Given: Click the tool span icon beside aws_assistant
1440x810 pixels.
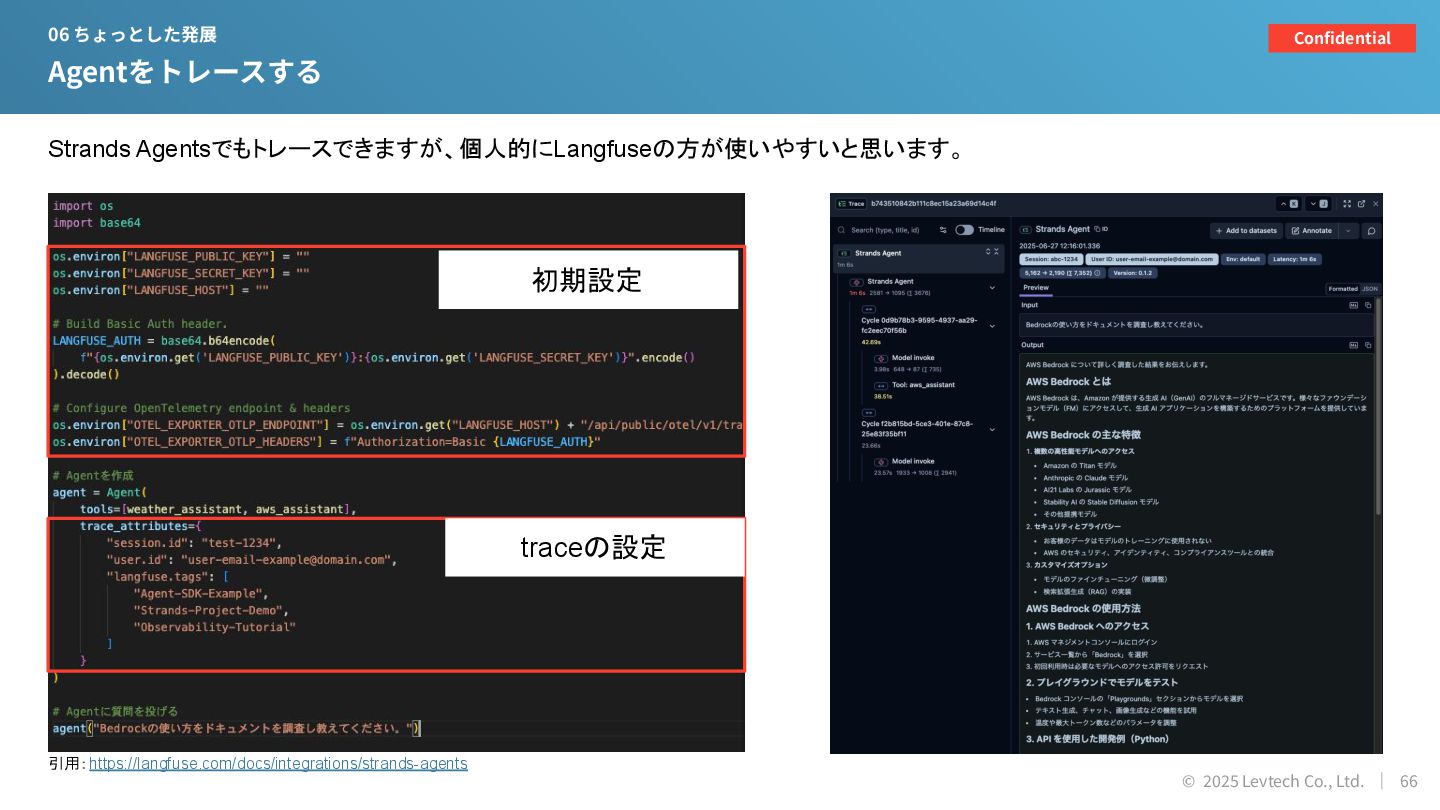Looking at the screenshot, I should click(881, 385).
